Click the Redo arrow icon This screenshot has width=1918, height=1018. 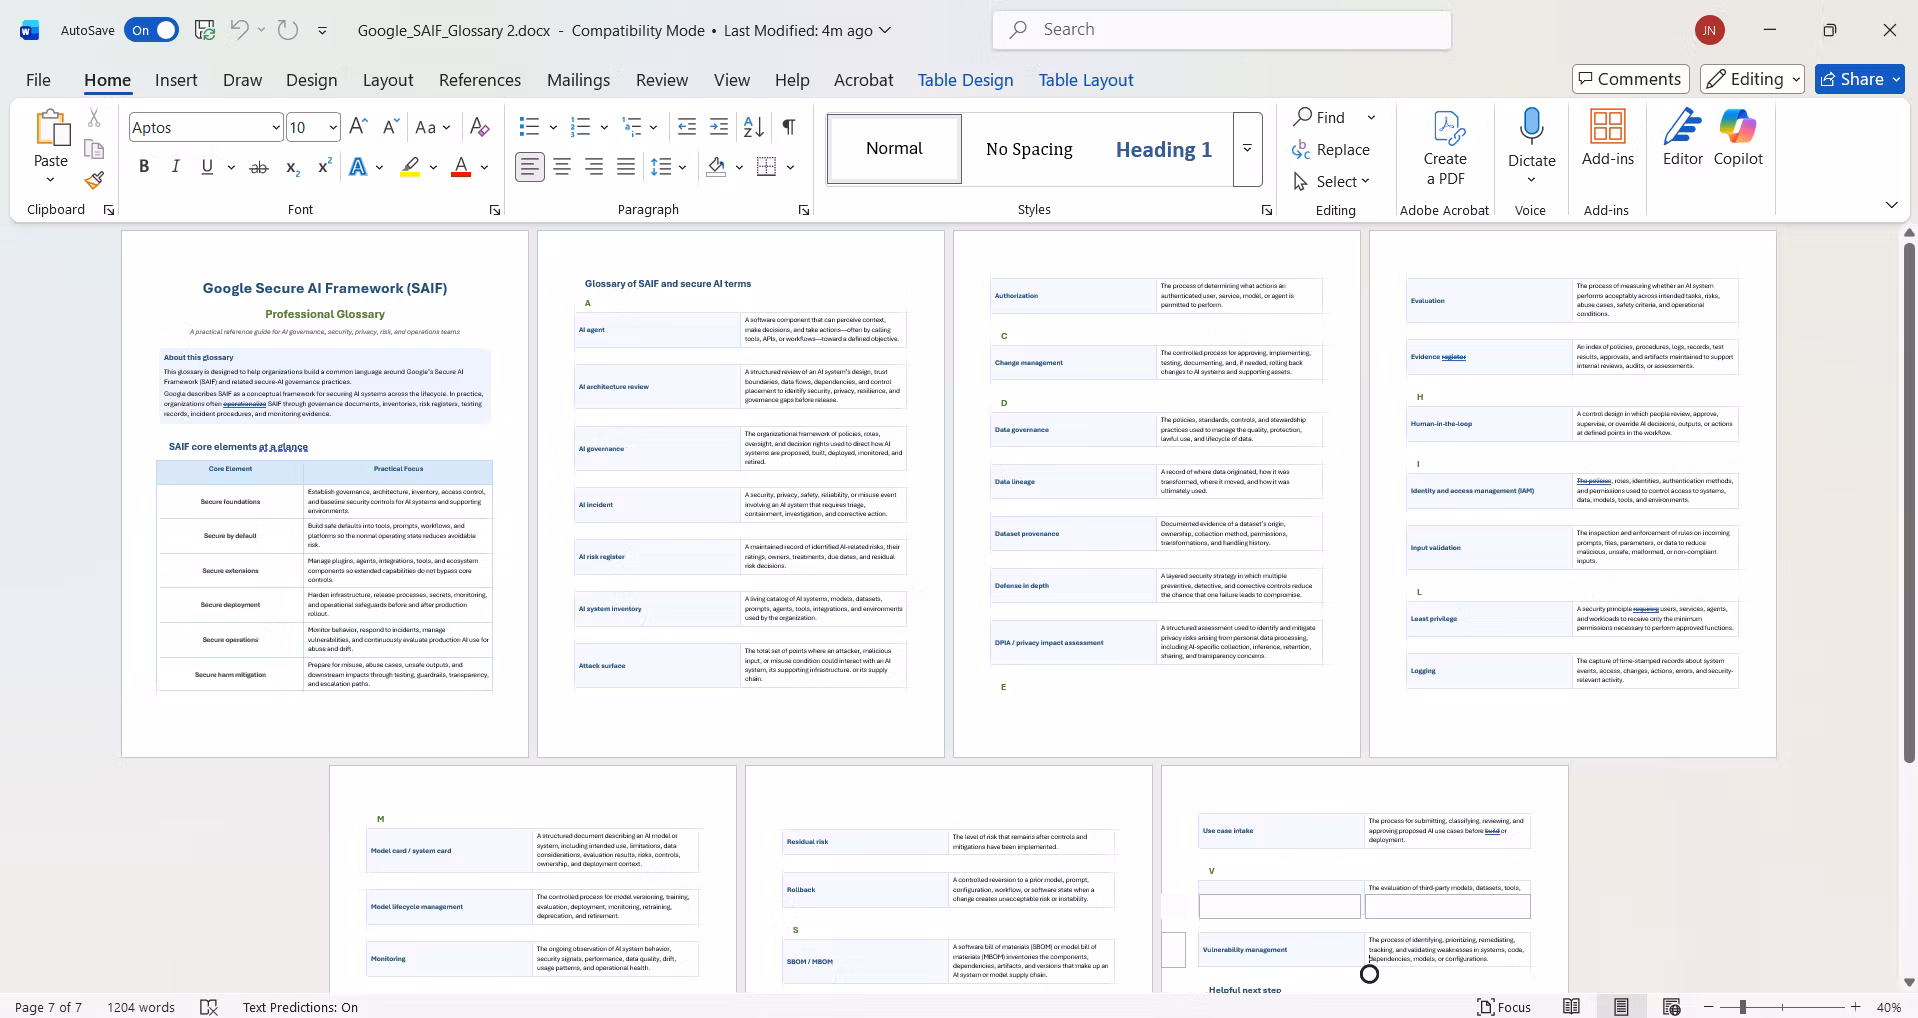click(x=288, y=30)
